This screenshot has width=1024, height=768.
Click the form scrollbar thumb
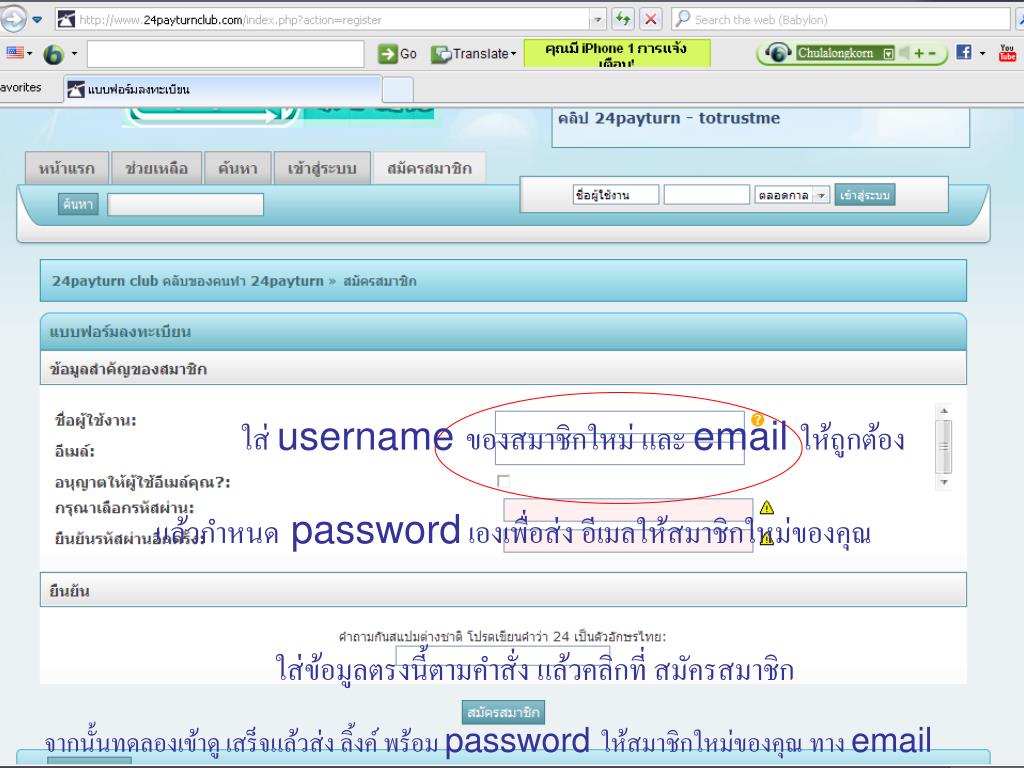pyautogui.click(x=944, y=447)
